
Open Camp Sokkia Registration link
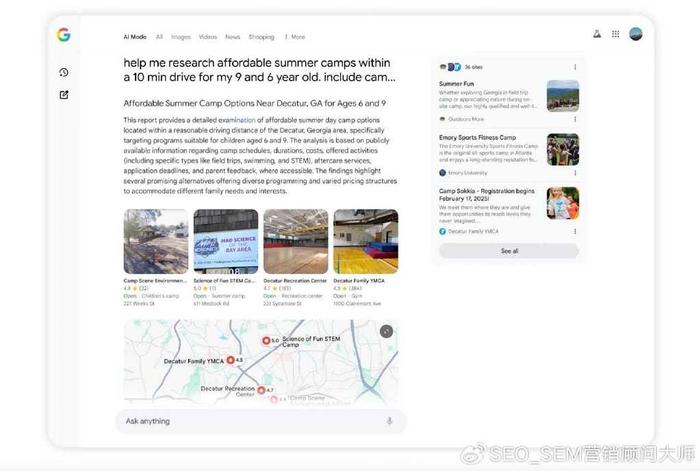pyautogui.click(x=487, y=195)
